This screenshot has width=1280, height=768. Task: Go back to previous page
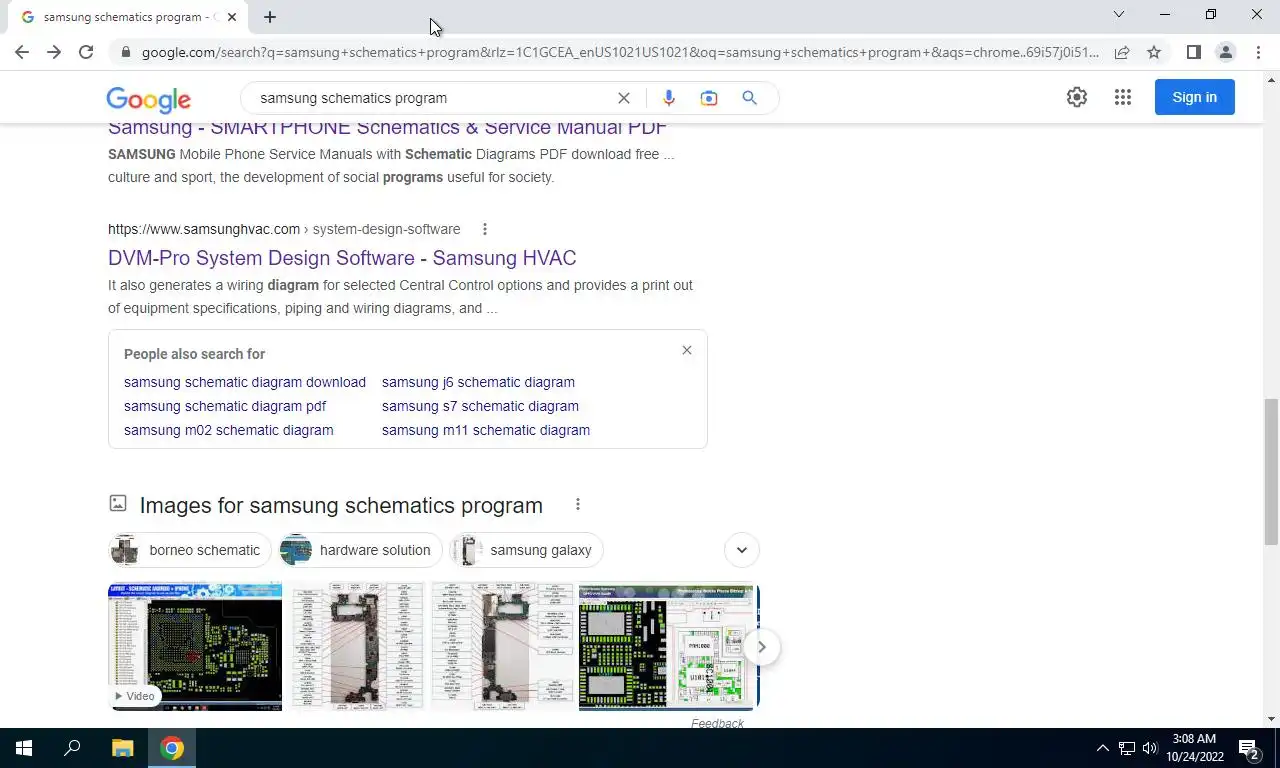[22, 52]
